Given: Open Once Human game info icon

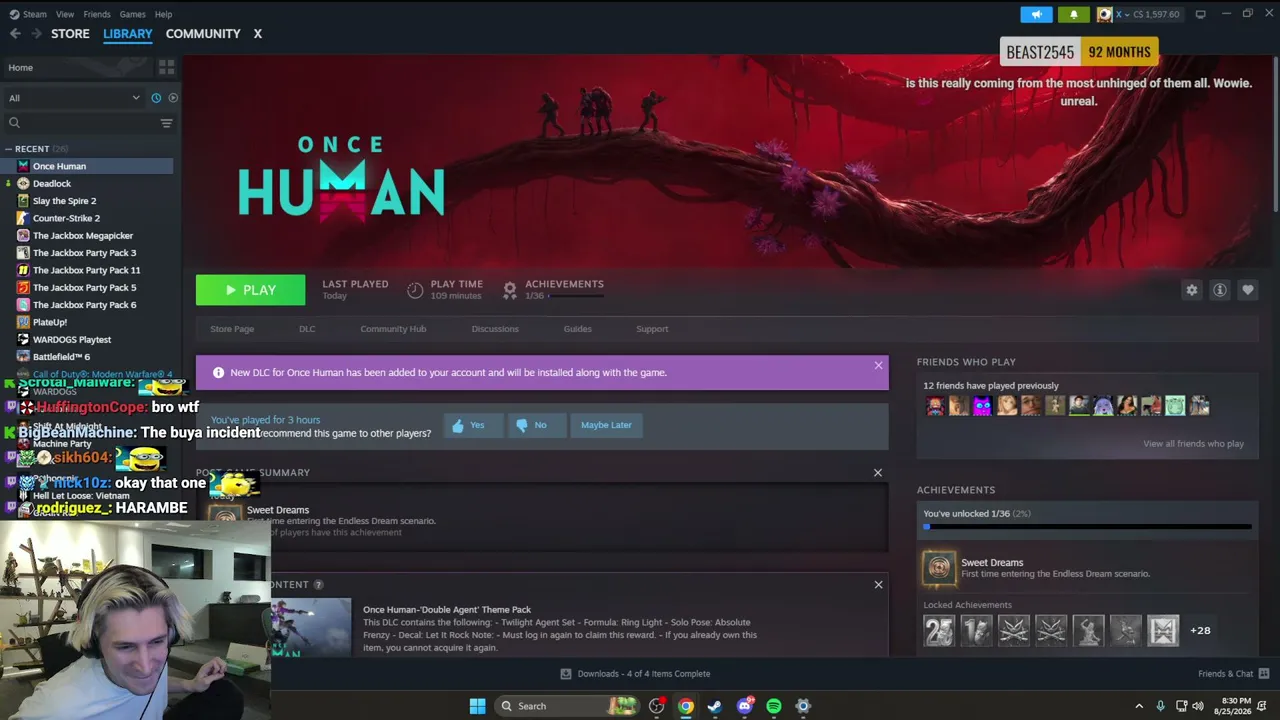Looking at the screenshot, I should pyautogui.click(x=1220, y=290).
